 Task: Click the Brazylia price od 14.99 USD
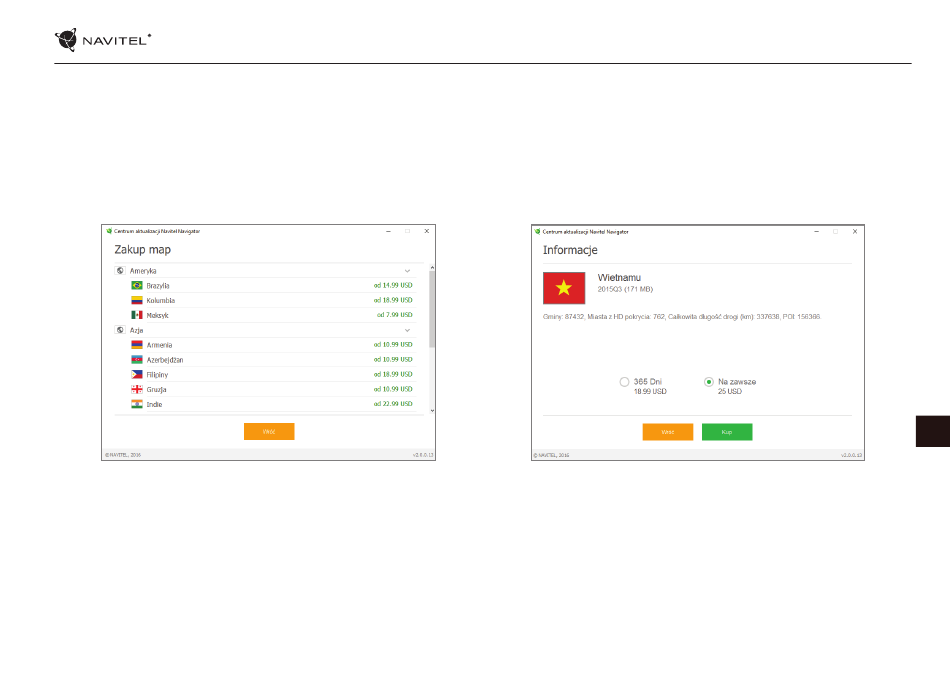(393, 285)
